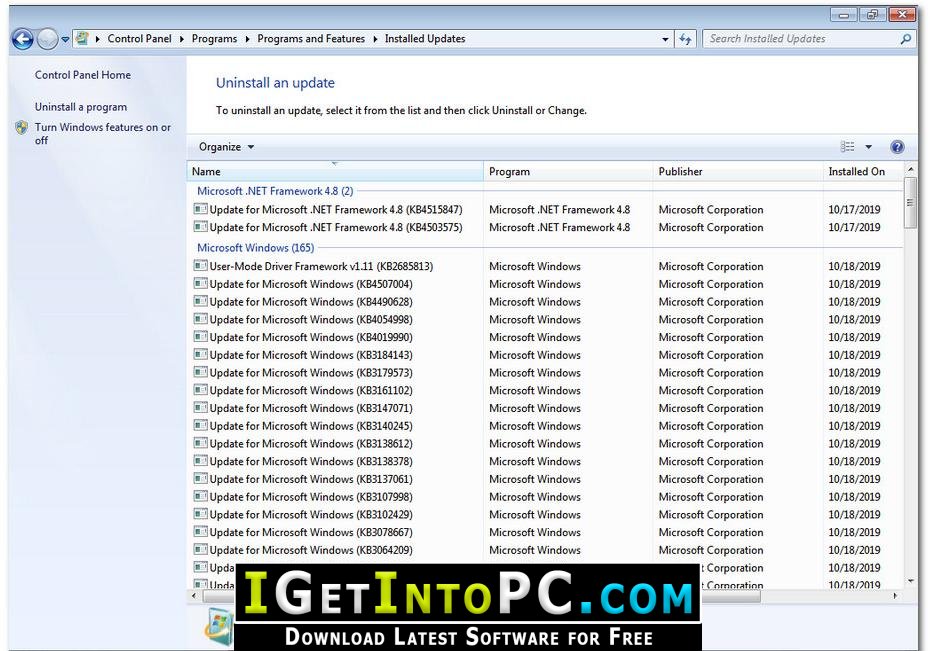Click the Back navigation arrow

click(23, 39)
